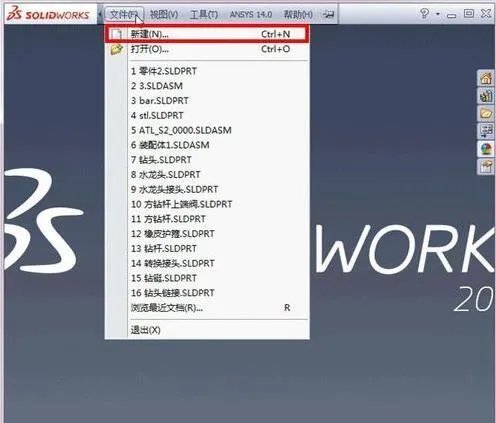Viewport: 496px width, 423px height.
Task: Open the Design Library task pane
Action: point(486,96)
